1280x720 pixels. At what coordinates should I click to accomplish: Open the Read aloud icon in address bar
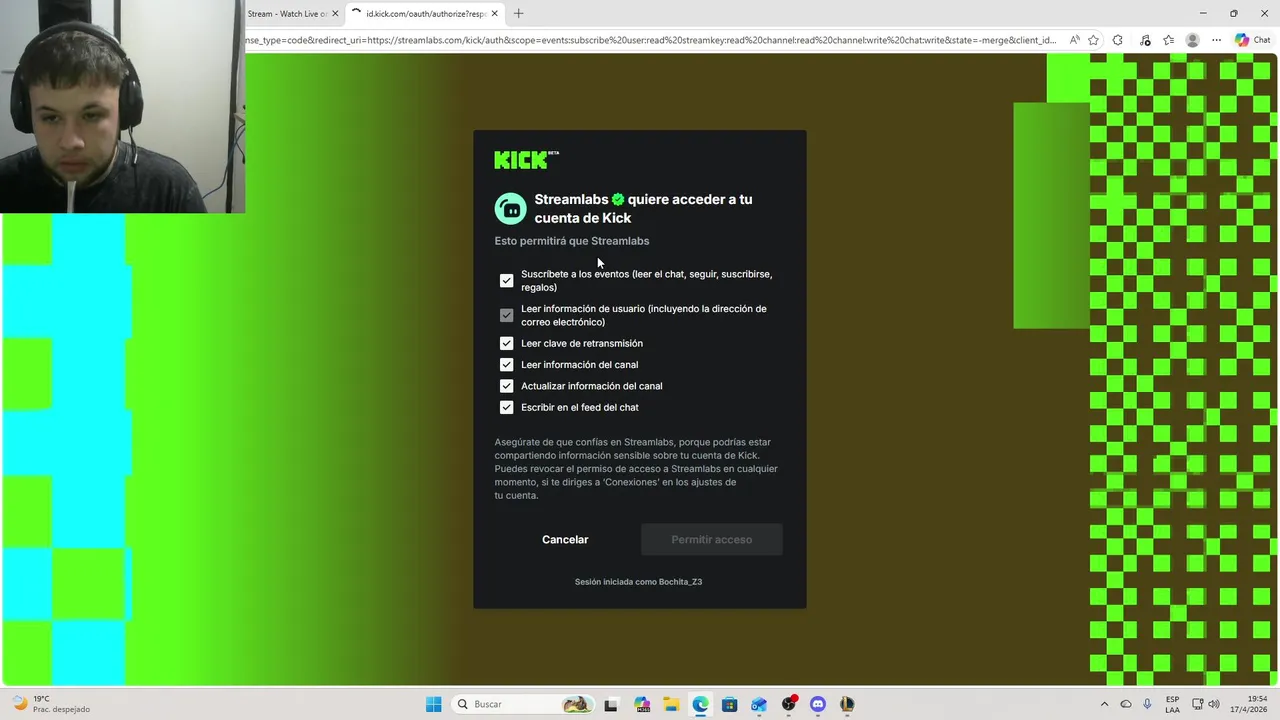tap(1074, 40)
